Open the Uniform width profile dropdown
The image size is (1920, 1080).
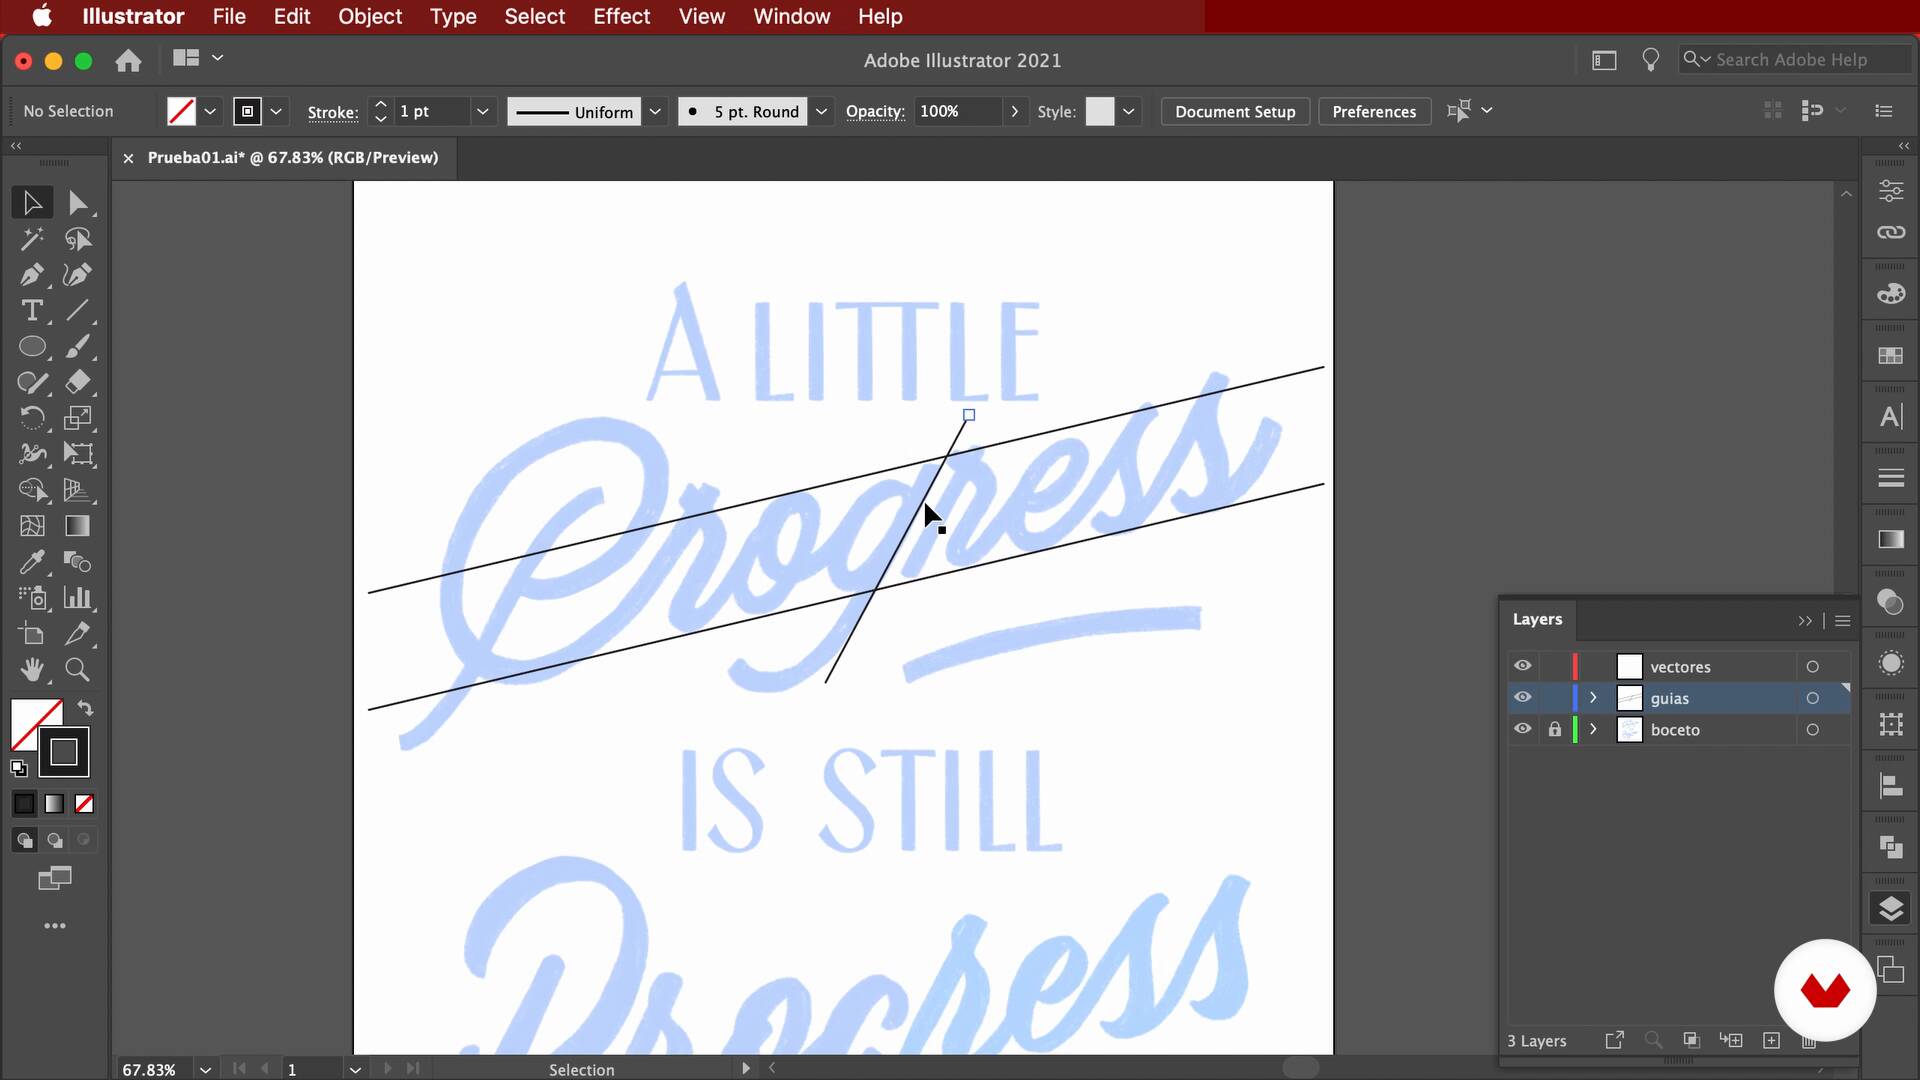[x=655, y=112]
